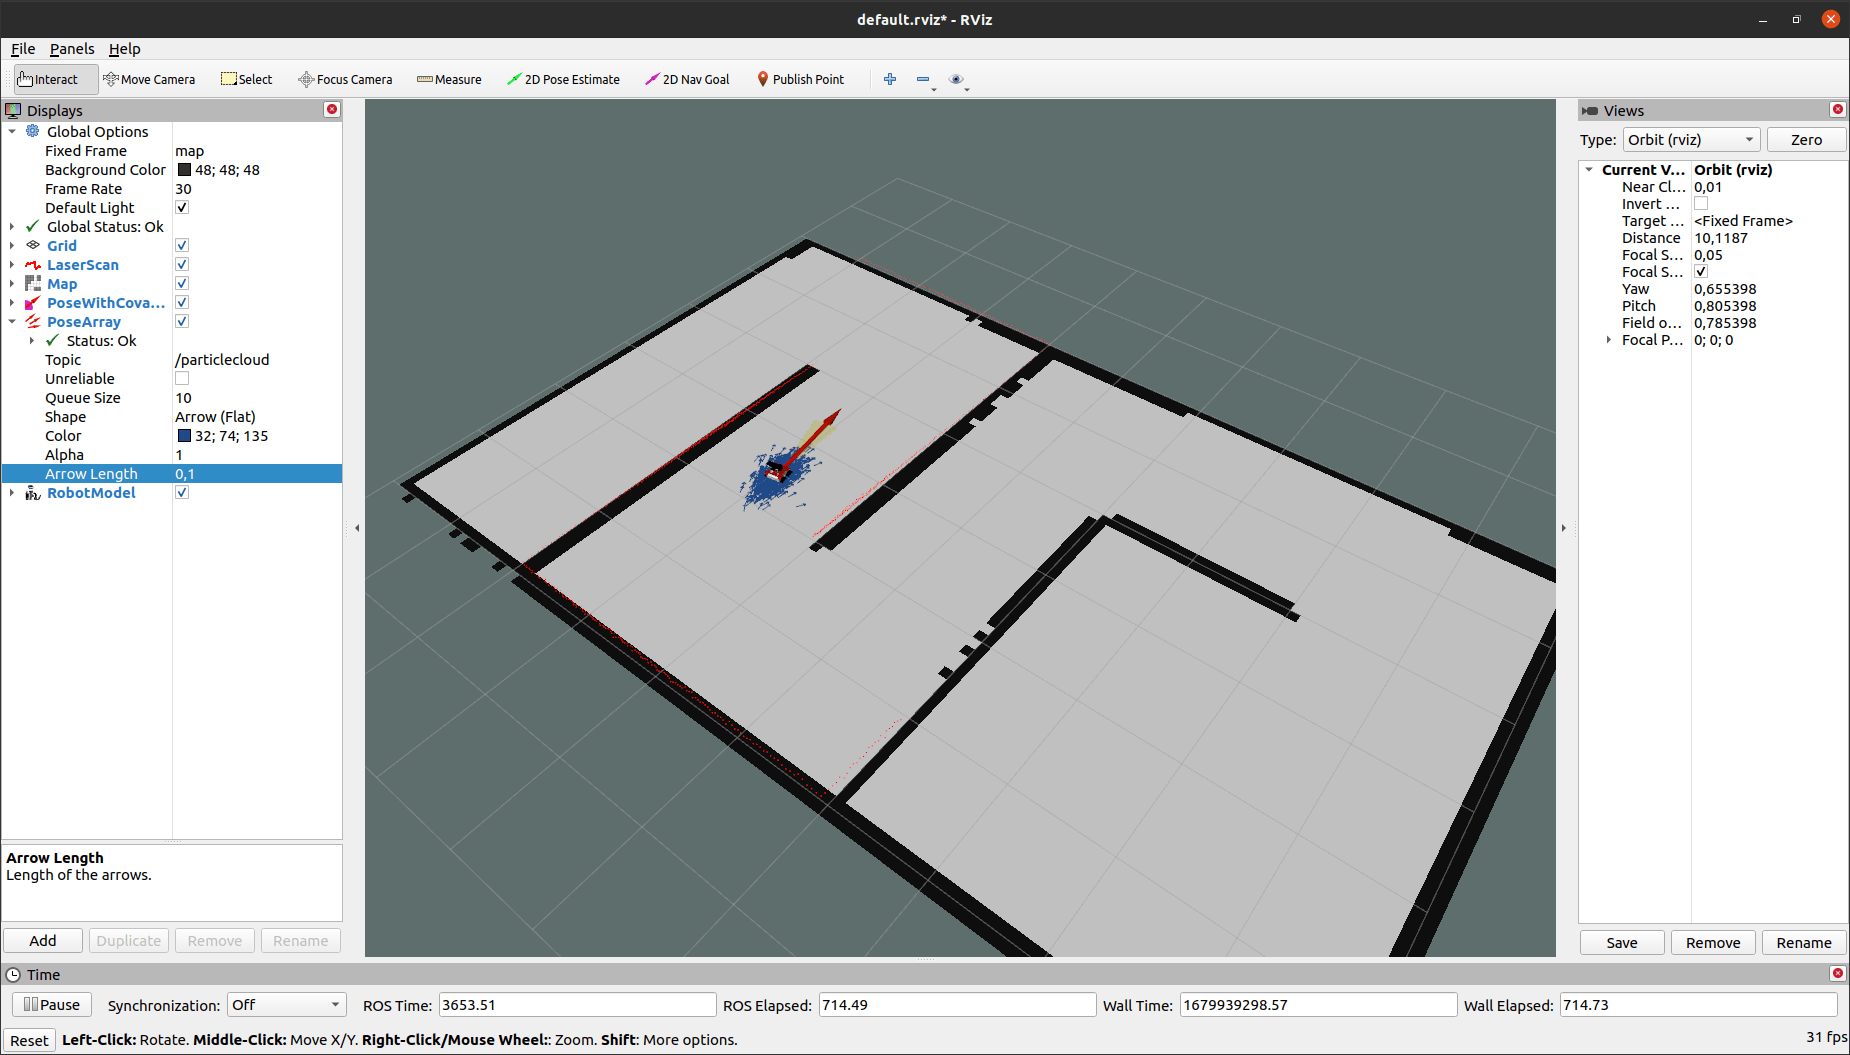Viewport: 1850px width, 1055px height.
Task: Open the view Type dropdown
Action: pyautogui.click(x=1691, y=140)
